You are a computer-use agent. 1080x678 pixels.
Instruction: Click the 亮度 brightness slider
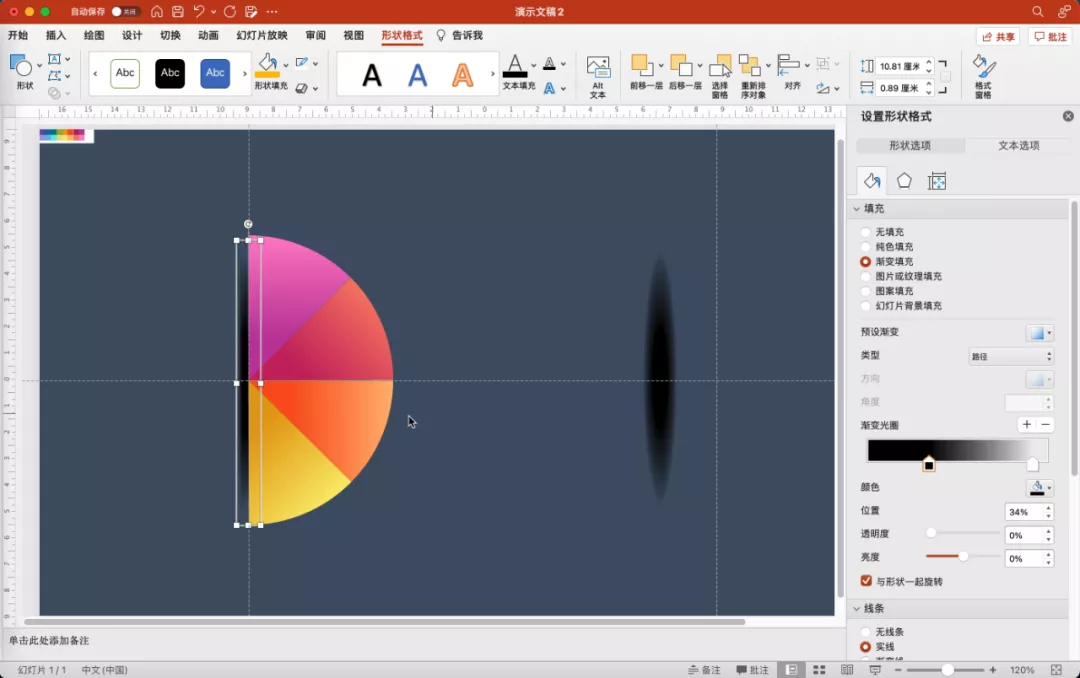(x=963, y=556)
